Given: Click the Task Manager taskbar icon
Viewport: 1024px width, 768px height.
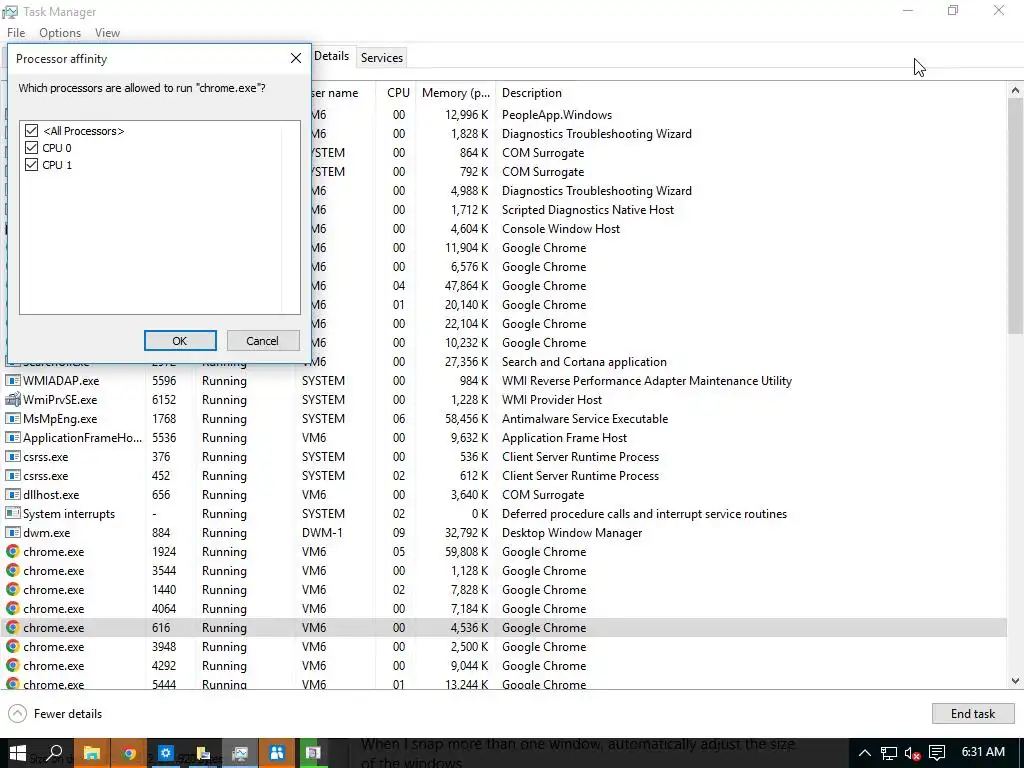Looking at the screenshot, I should (240, 753).
